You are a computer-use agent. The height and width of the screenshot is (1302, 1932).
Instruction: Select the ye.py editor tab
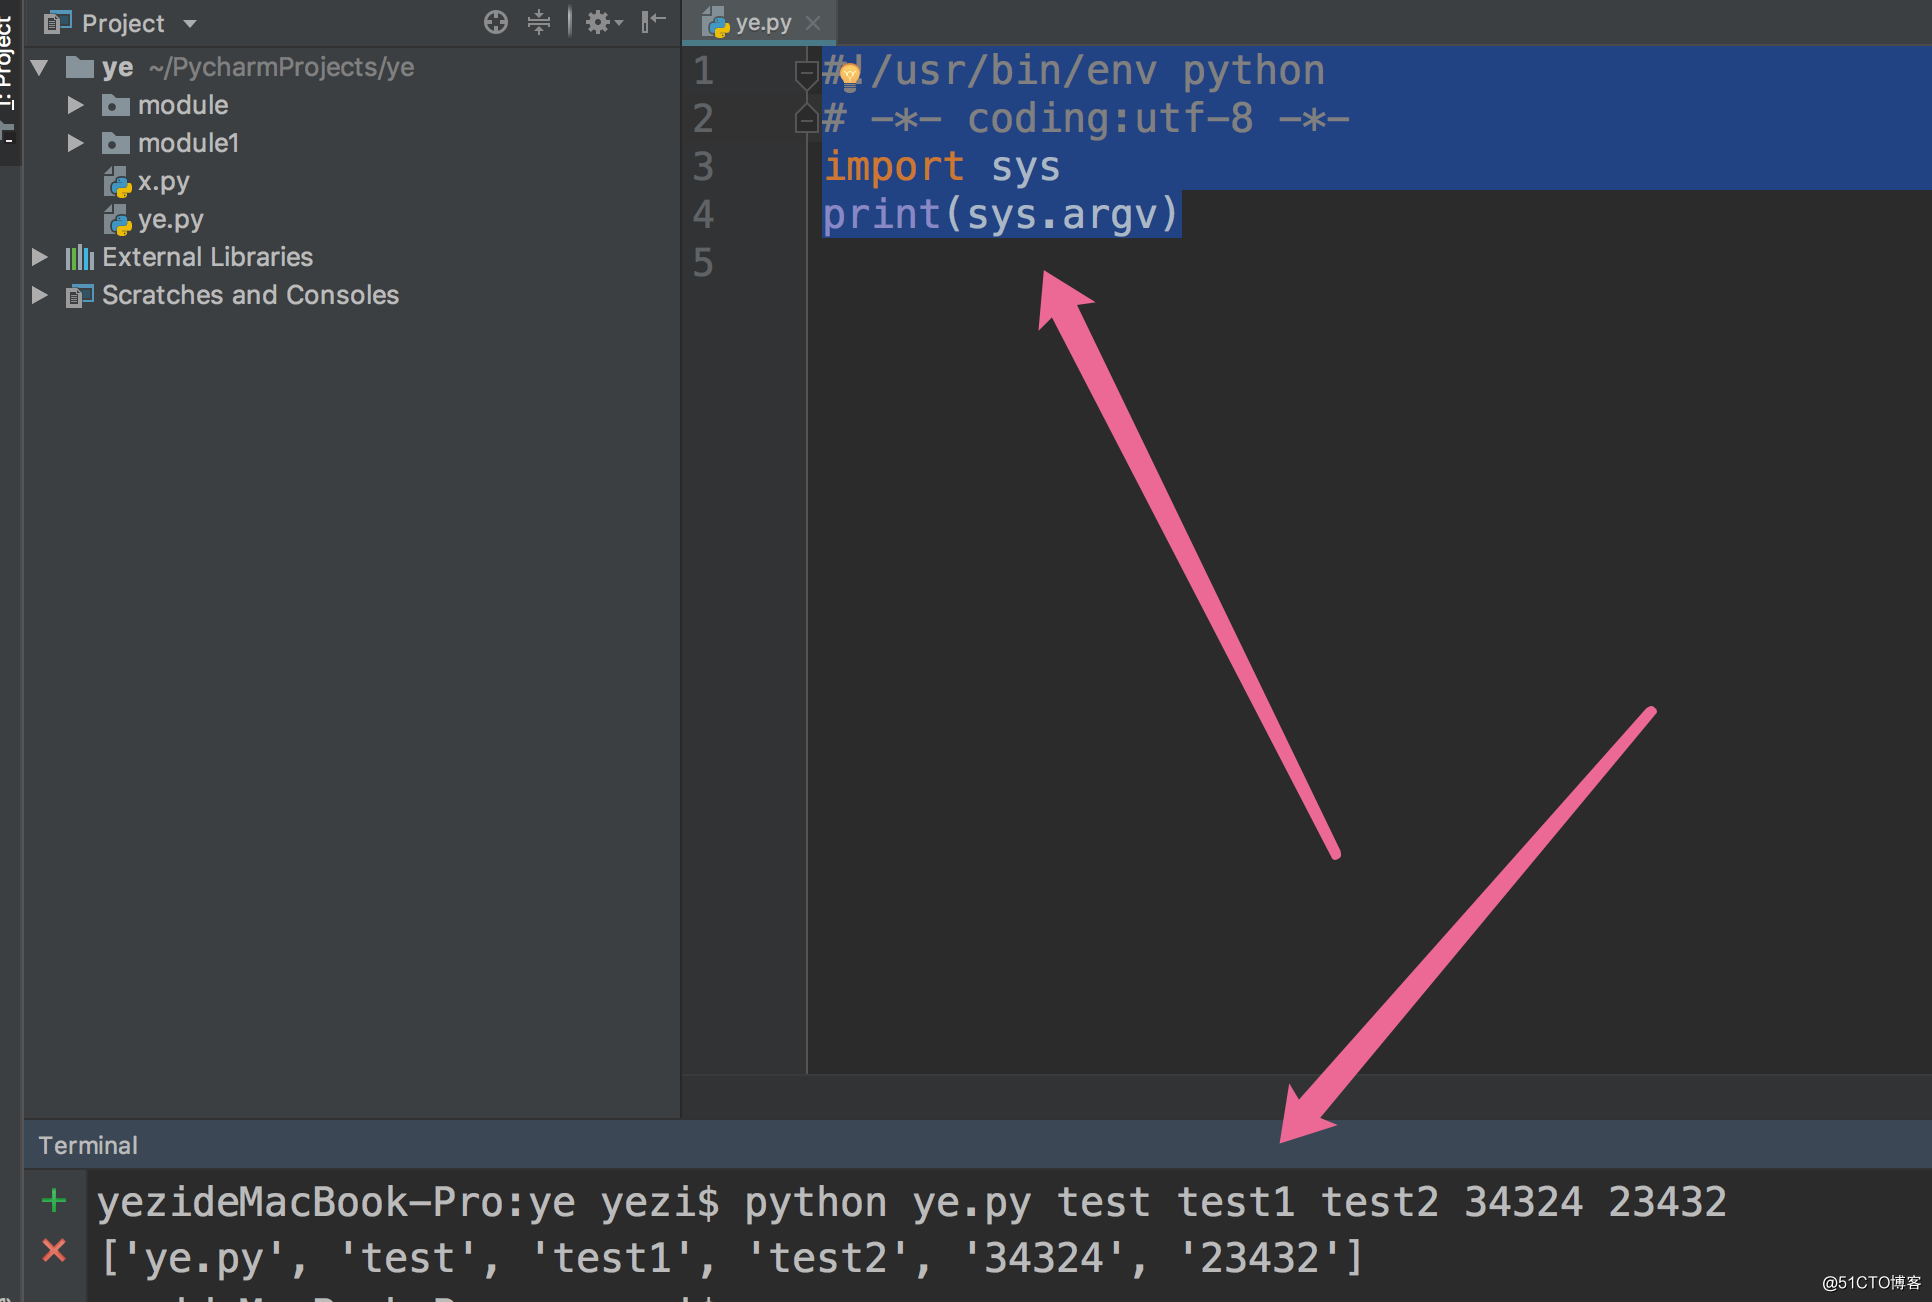[762, 22]
